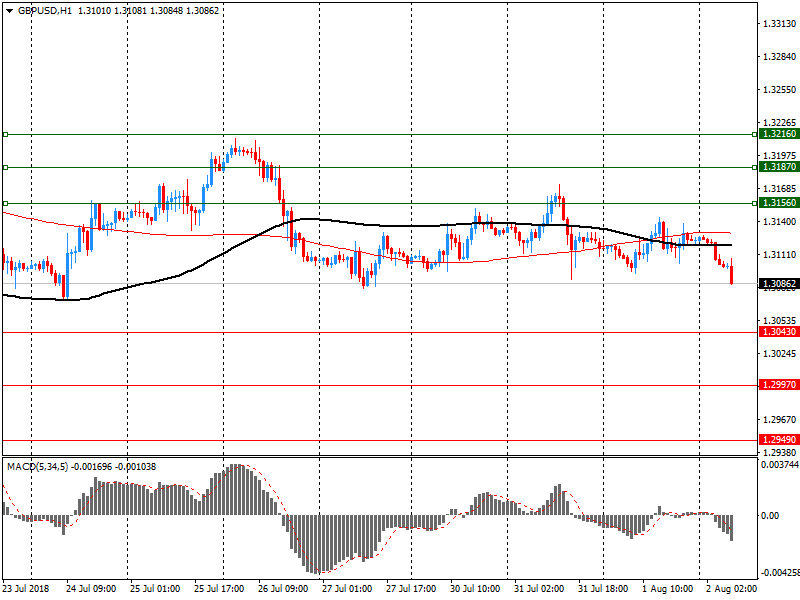Click the triangle arrow beside GBPUSD,H1
The image size is (800, 600).
pos(8,11)
